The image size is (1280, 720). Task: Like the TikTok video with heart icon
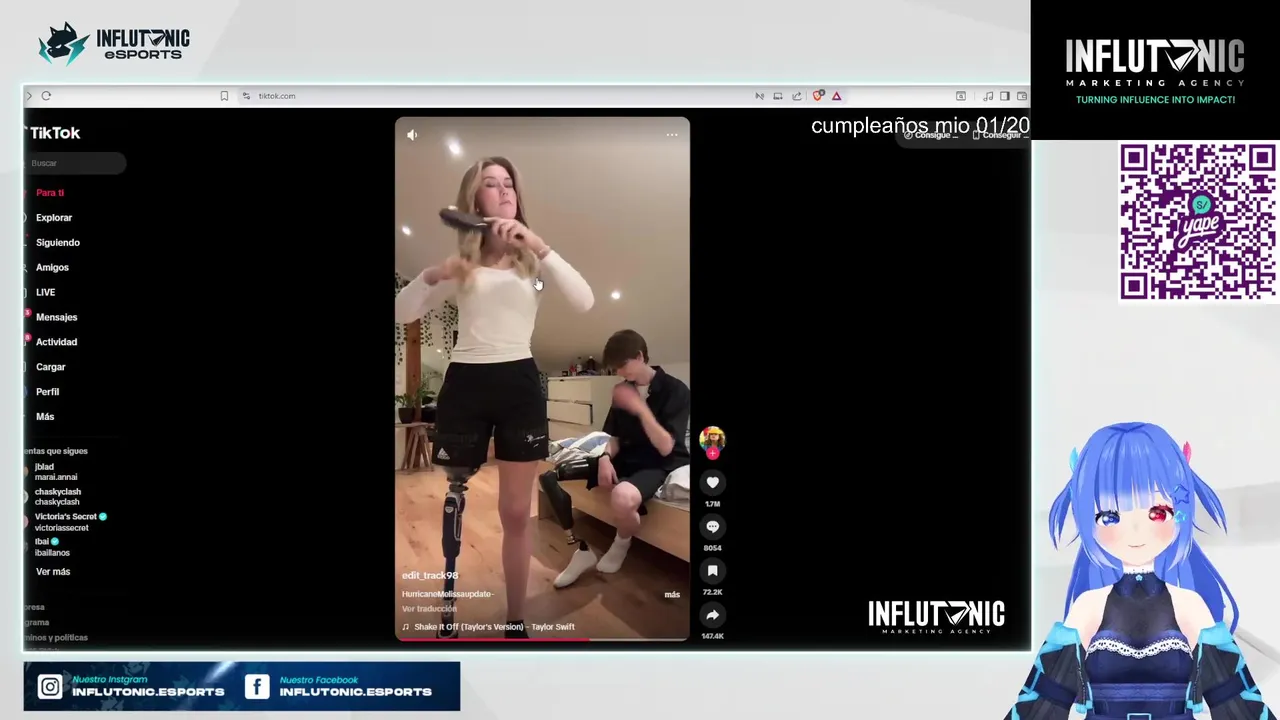tap(712, 483)
